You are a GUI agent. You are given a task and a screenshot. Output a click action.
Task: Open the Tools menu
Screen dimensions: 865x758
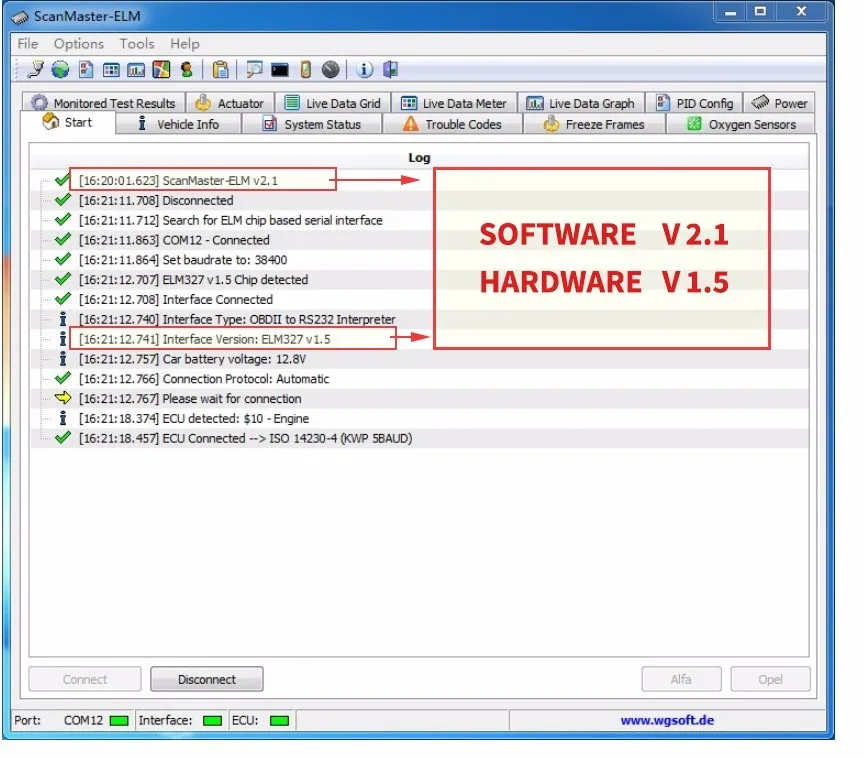click(x=137, y=44)
